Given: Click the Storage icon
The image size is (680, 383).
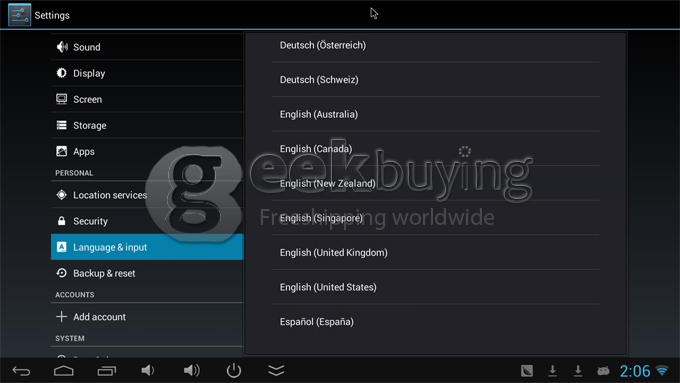Looking at the screenshot, I should (x=62, y=125).
